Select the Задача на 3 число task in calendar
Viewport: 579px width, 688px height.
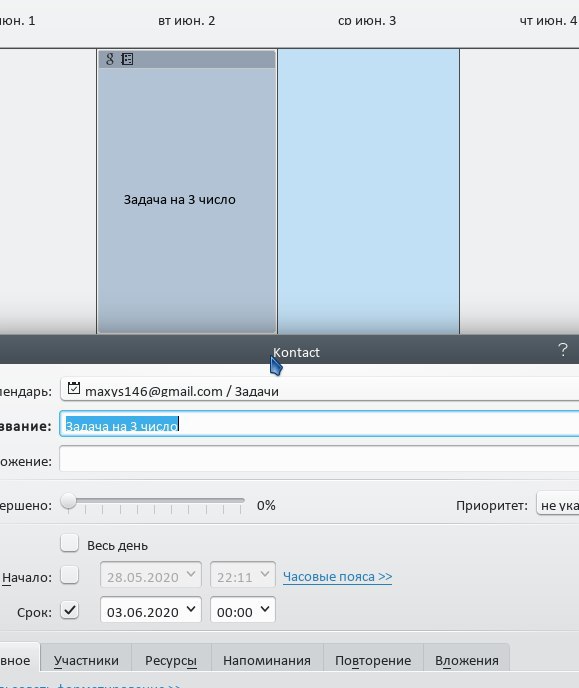[187, 192]
